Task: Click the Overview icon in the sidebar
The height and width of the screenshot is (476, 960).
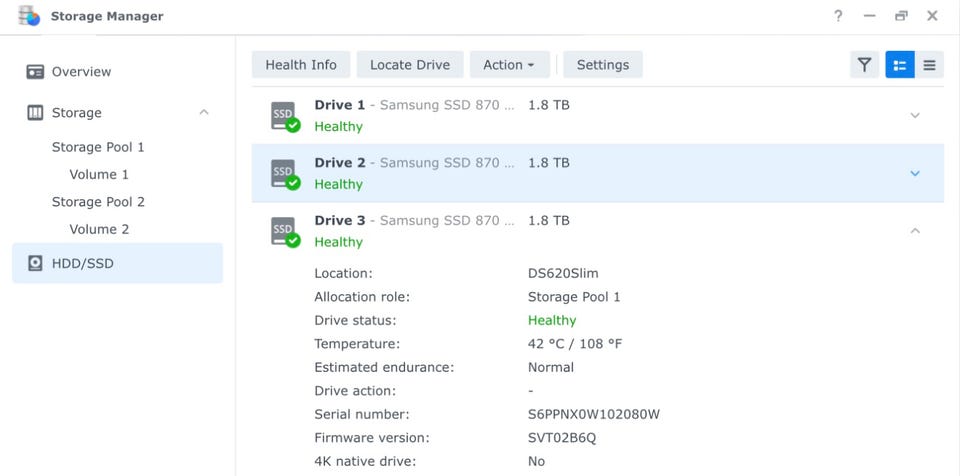Action: (x=36, y=72)
